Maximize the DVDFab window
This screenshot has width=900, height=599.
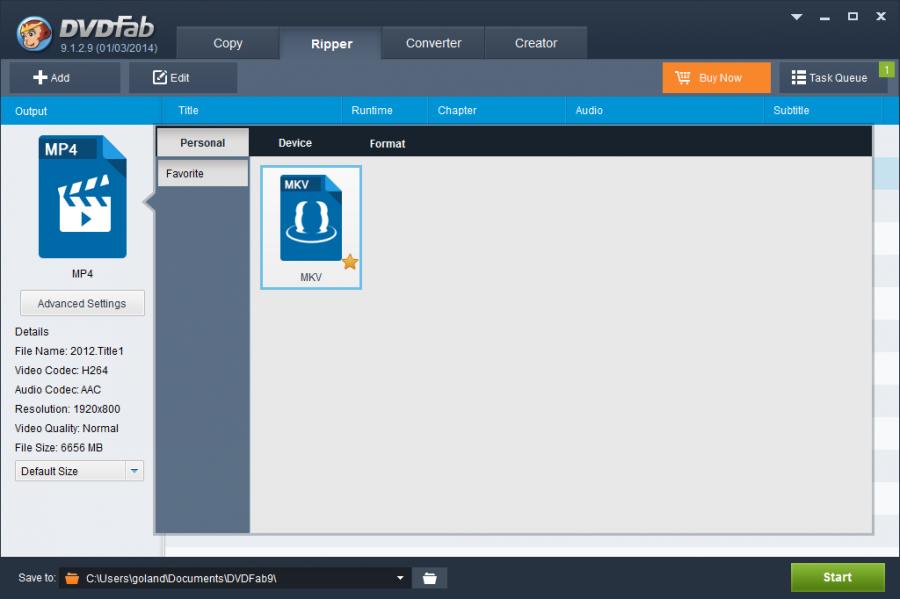click(x=853, y=17)
